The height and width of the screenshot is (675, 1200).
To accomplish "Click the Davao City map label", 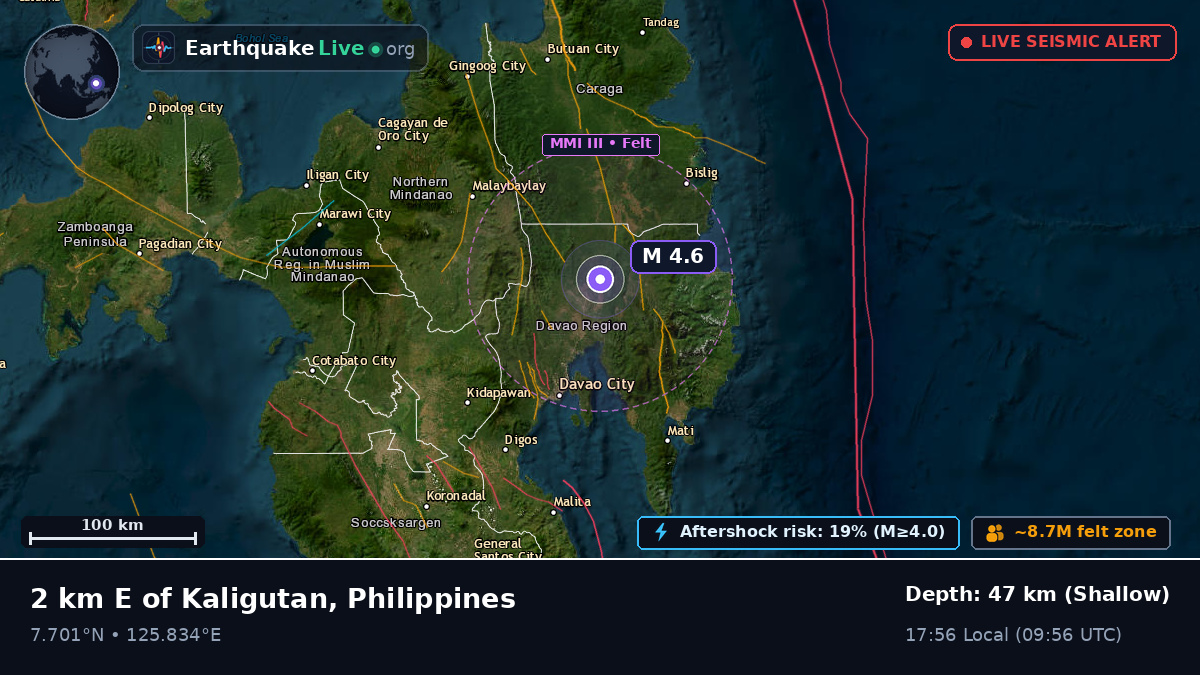I will pos(597,384).
